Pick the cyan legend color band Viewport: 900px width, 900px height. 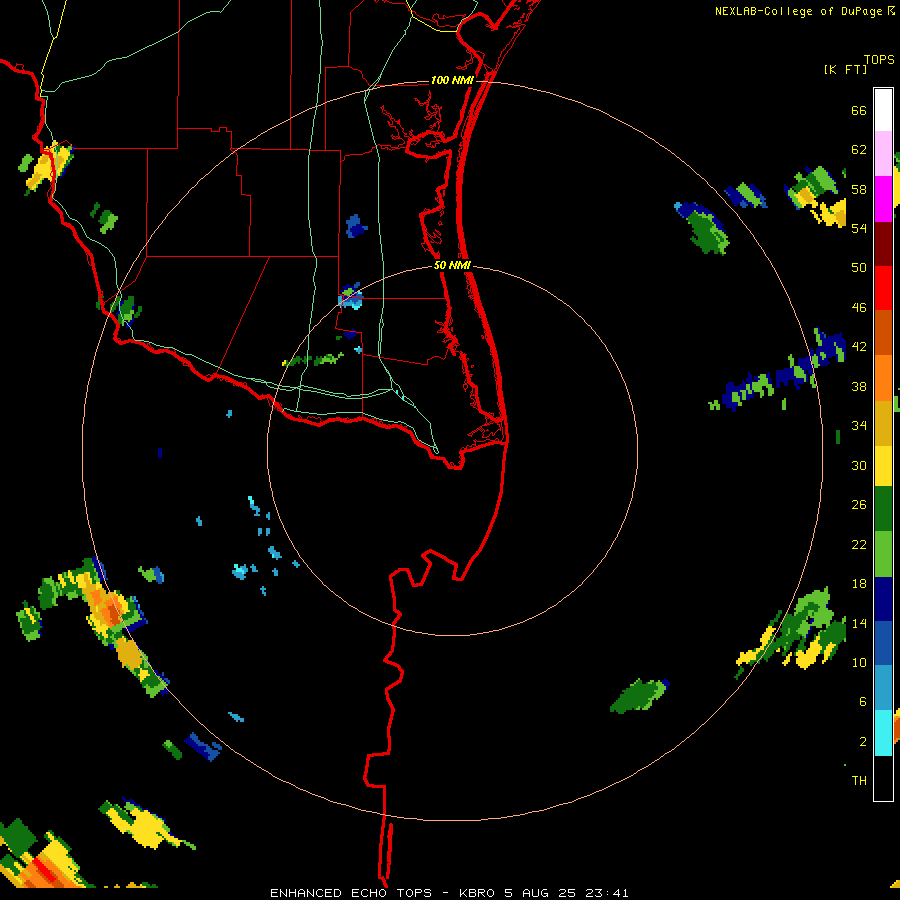click(x=883, y=733)
